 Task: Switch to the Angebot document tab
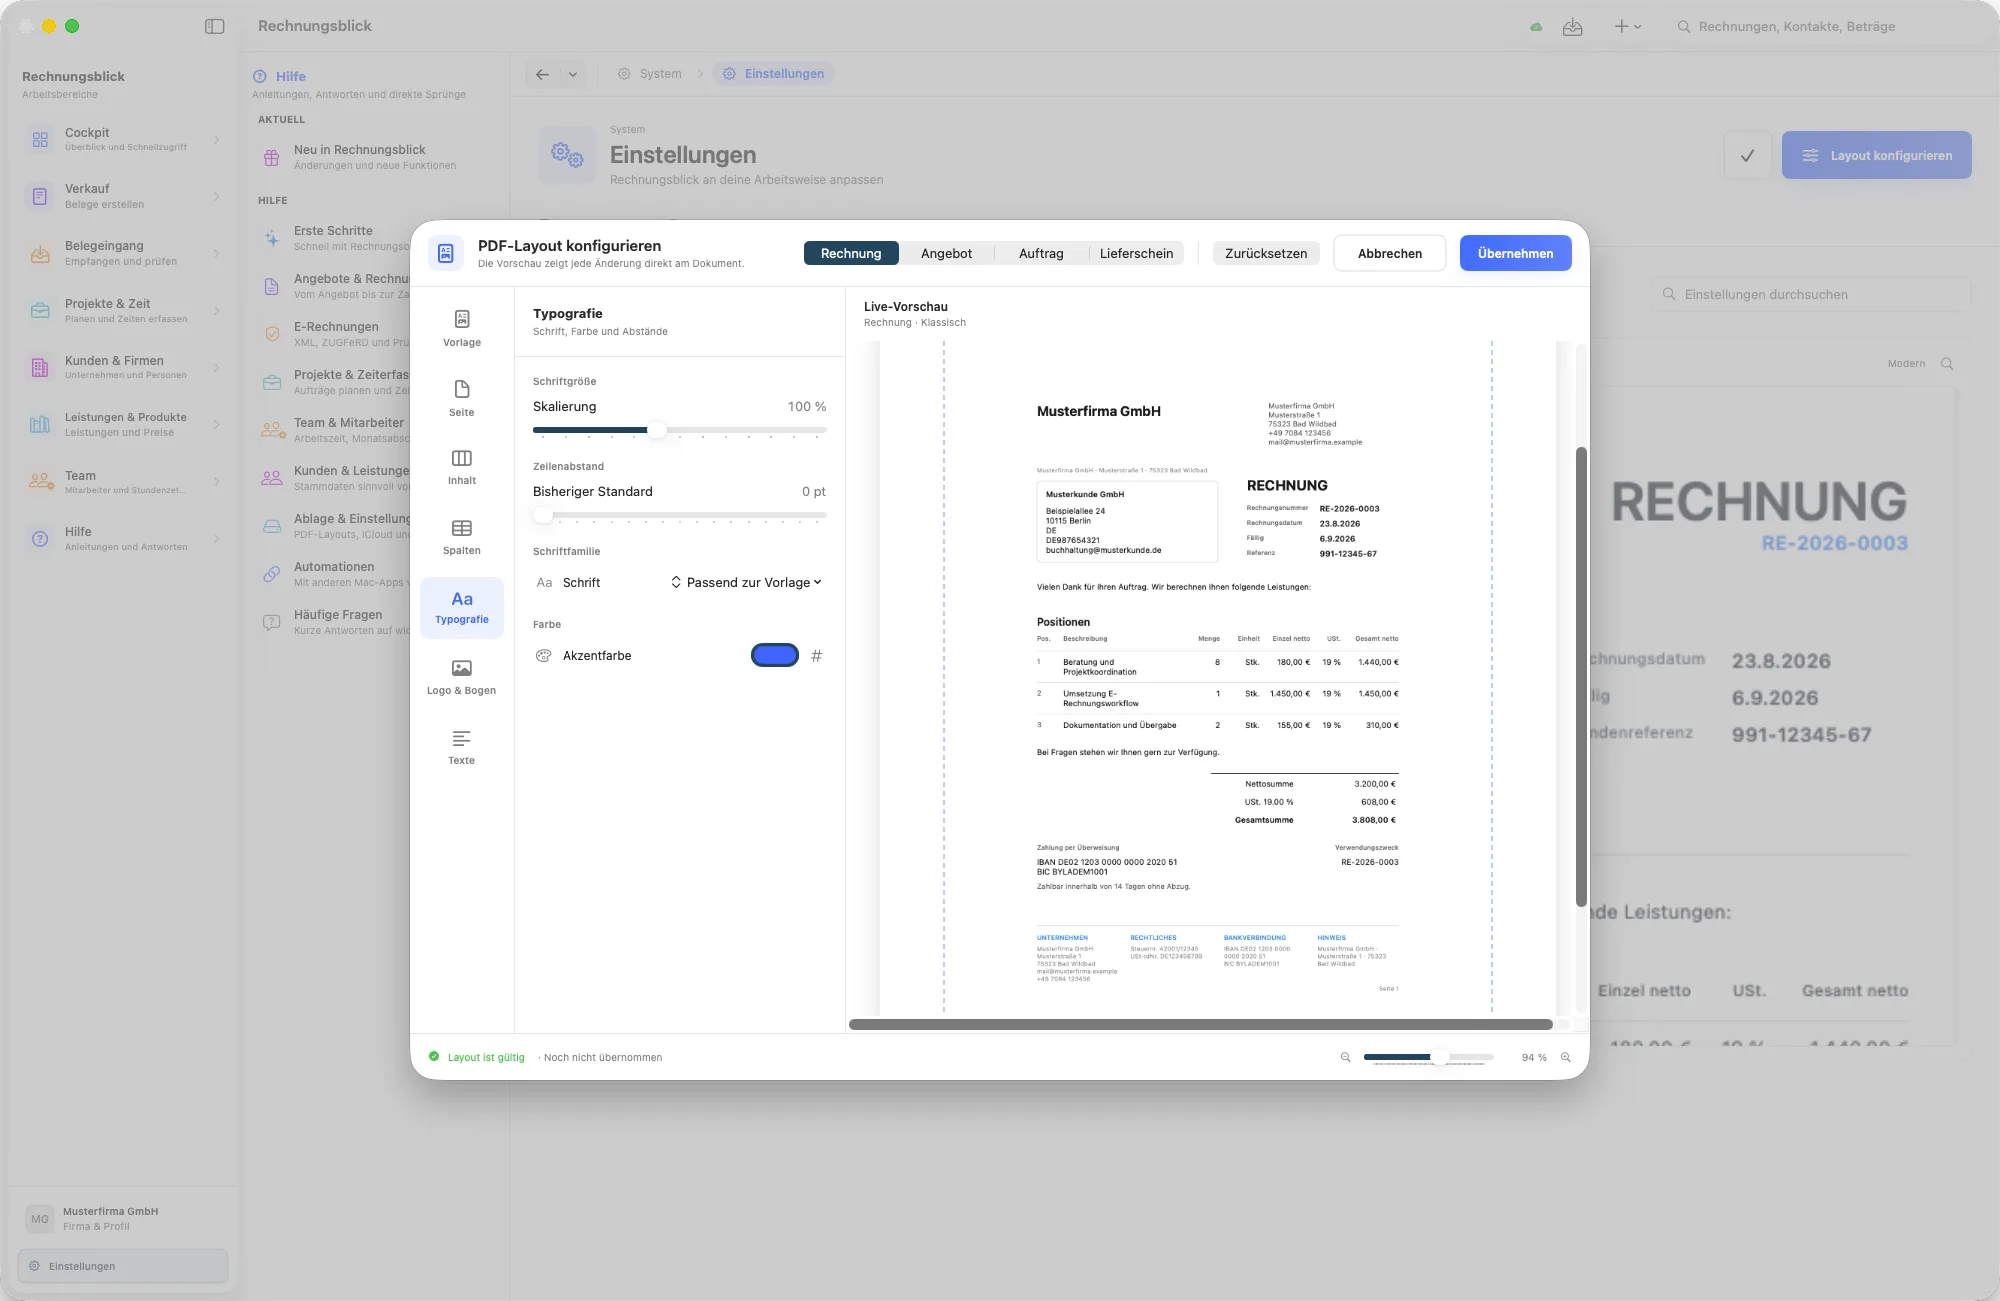[x=946, y=253]
